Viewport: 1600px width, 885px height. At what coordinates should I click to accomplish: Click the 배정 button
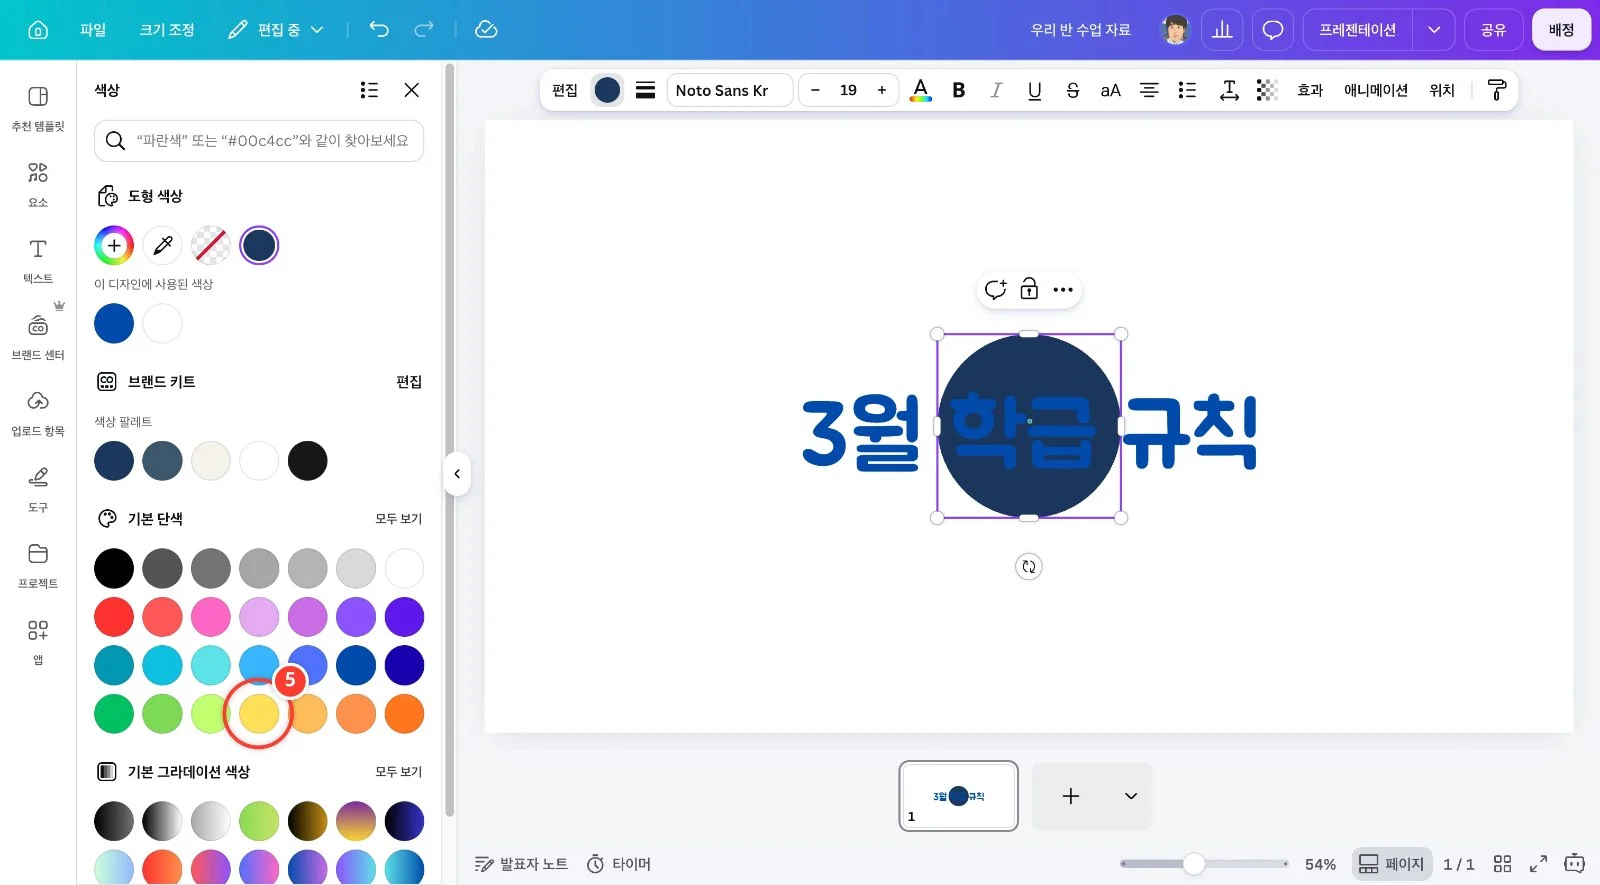(1561, 30)
